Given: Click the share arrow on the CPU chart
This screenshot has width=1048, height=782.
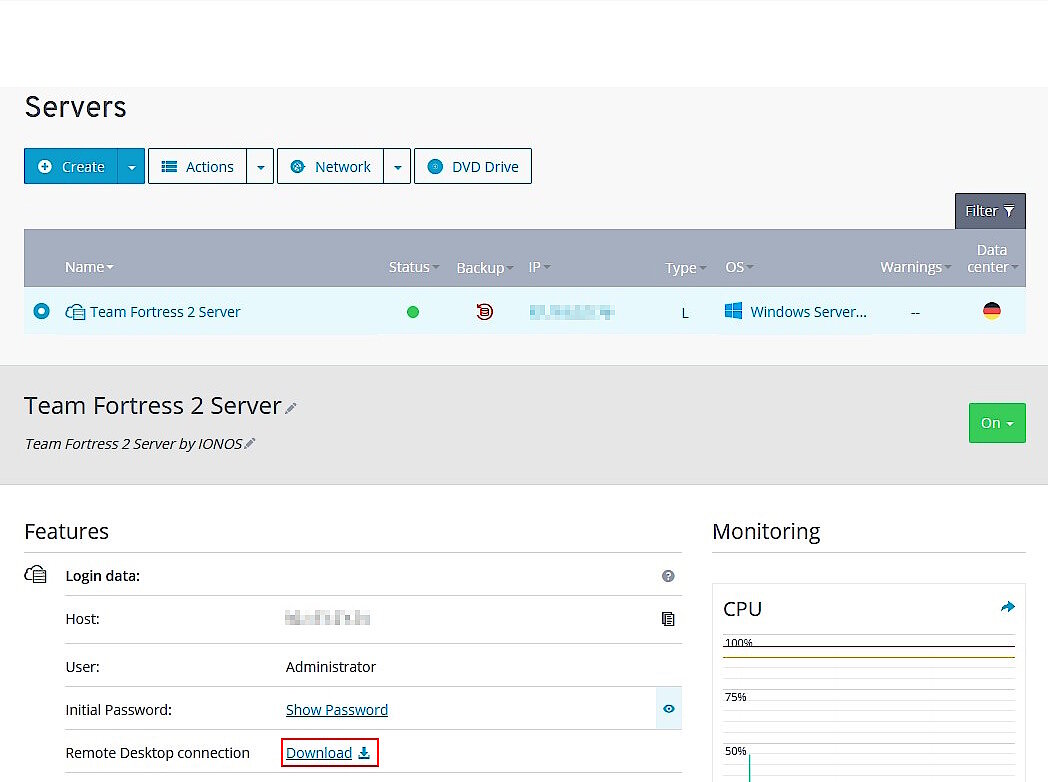Looking at the screenshot, I should click(x=1007, y=606).
